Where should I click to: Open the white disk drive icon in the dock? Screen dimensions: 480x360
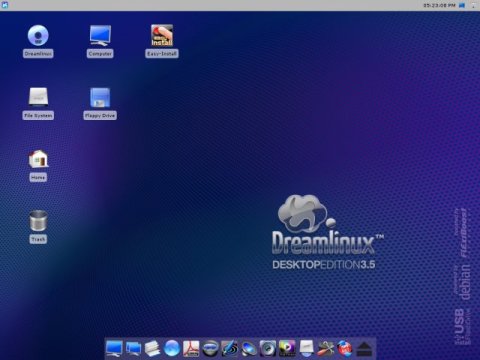[x=306, y=349]
